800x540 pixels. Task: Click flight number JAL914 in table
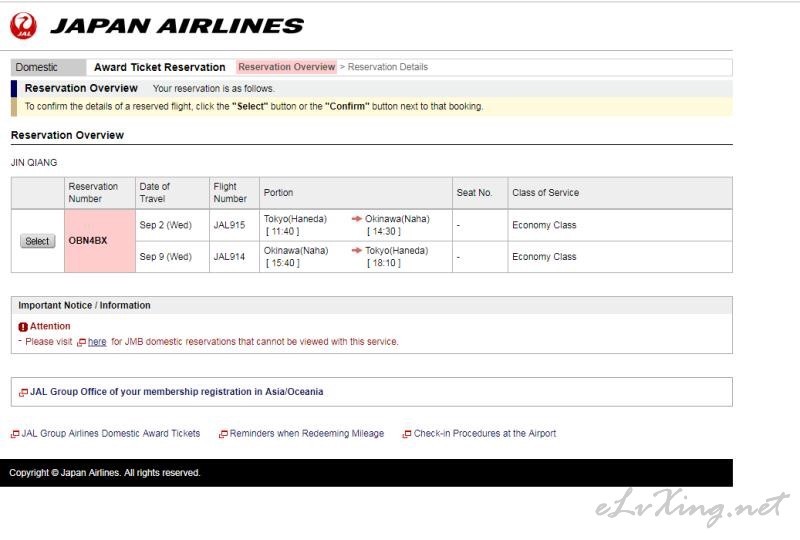pos(229,257)
